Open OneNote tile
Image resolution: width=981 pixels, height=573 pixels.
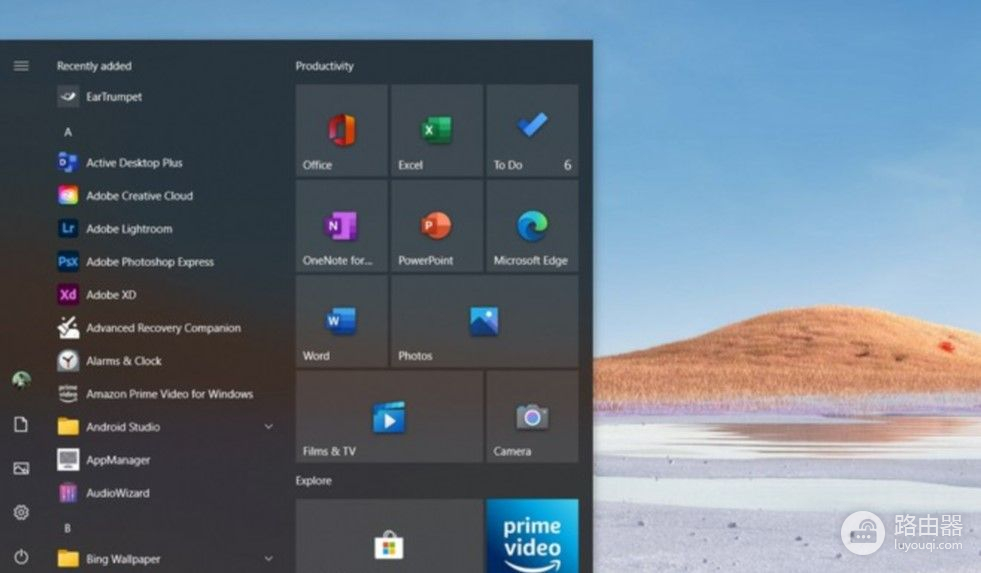point(342,226)
